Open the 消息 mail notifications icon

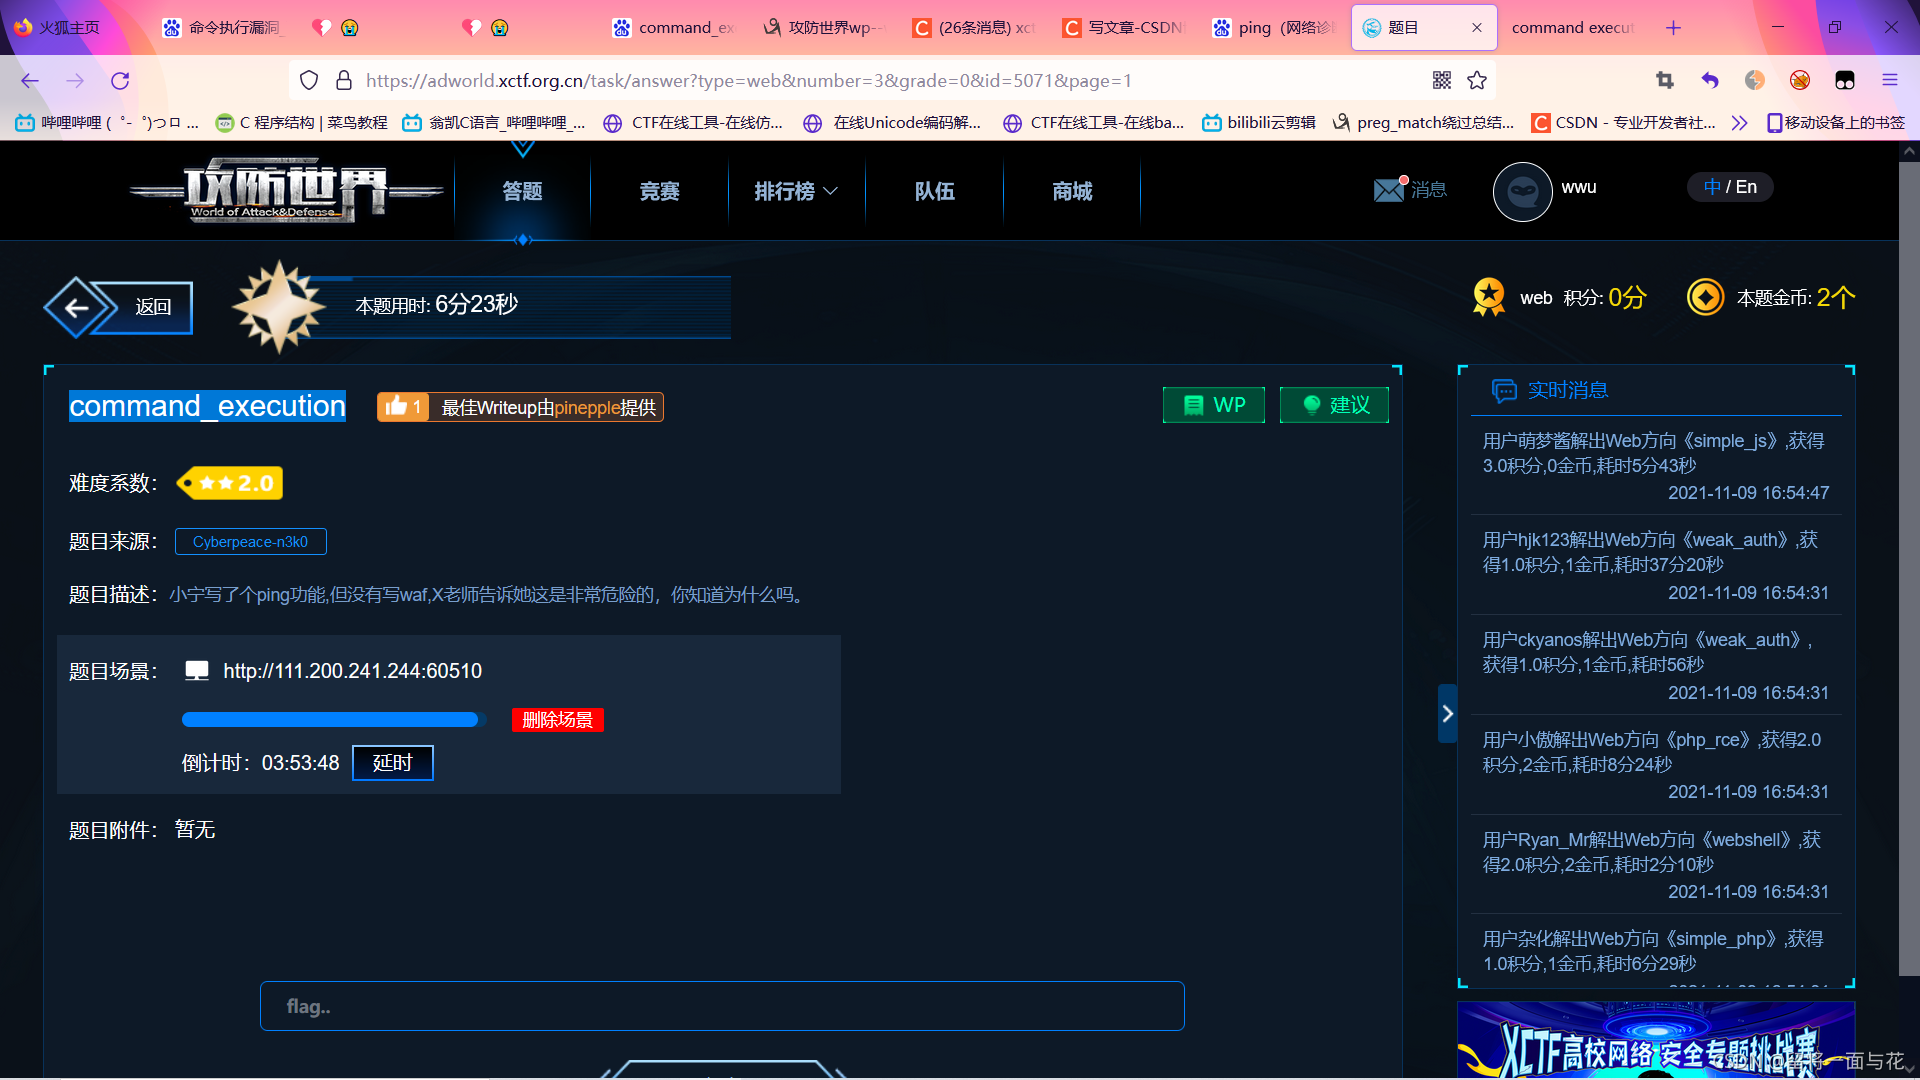click(1389, 190)
